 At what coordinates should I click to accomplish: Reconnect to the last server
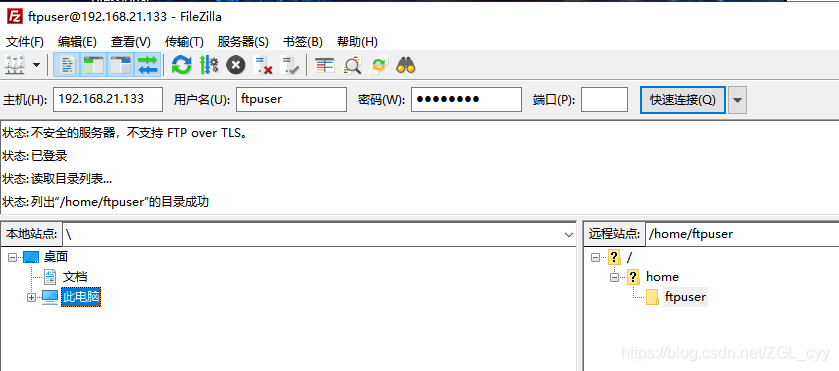pos(290,65)
